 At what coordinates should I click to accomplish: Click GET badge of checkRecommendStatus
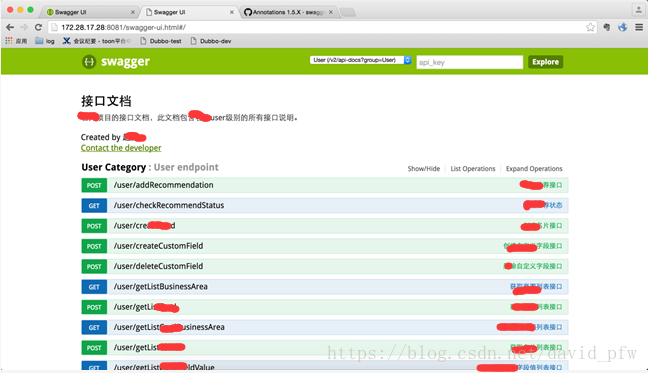point(94,206)
